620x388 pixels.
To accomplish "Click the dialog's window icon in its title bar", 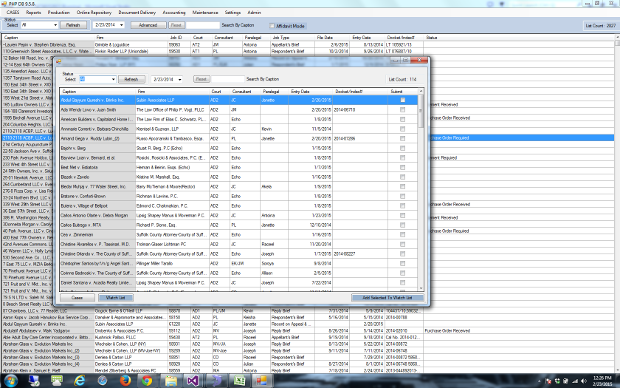I will [59, 61].
